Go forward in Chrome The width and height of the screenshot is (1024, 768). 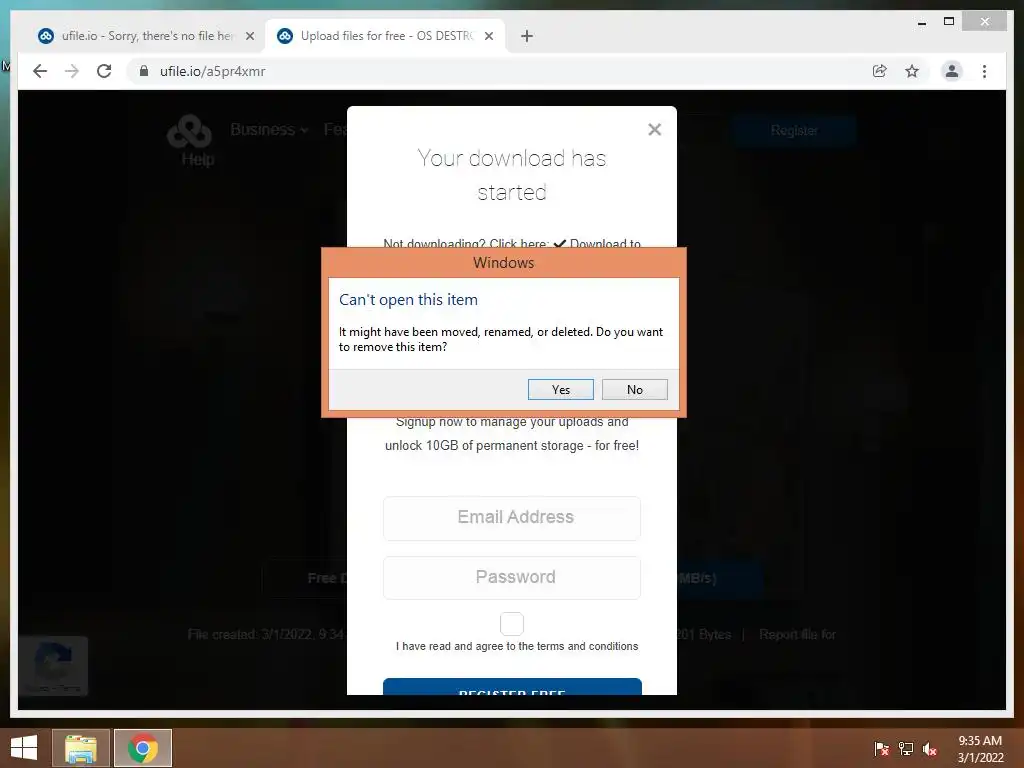72,71
